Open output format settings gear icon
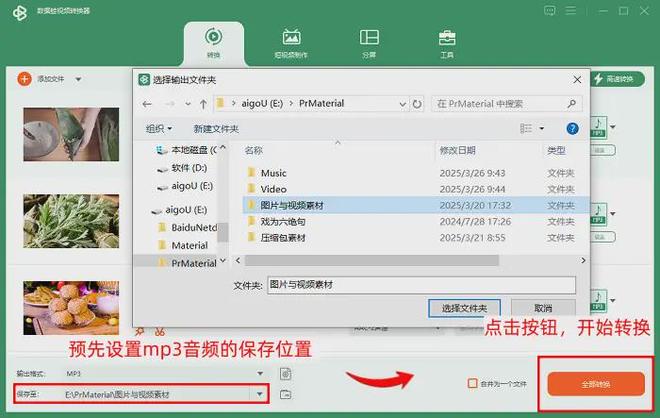The height and width of the screenshot is (418, 660). click(x=285, y=373)
